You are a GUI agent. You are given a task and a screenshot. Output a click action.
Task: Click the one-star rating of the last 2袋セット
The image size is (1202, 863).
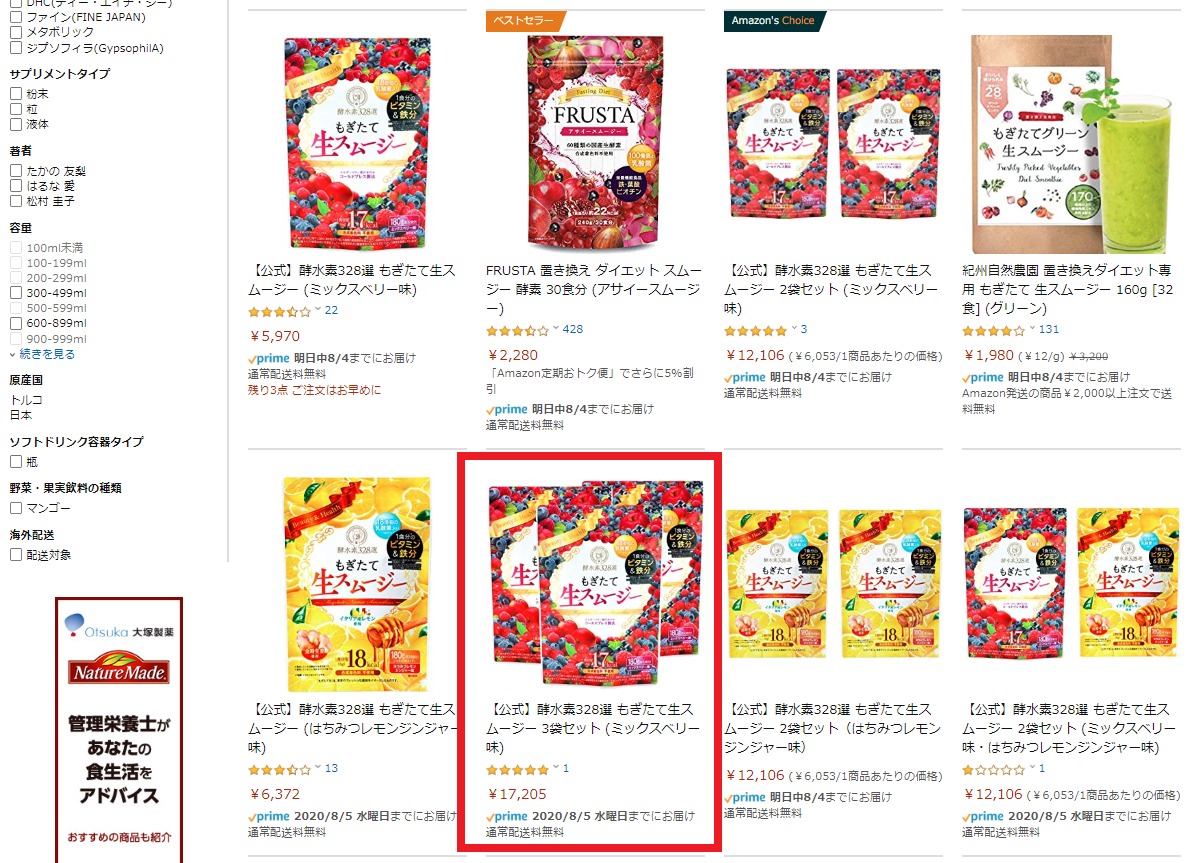point(994,769)
